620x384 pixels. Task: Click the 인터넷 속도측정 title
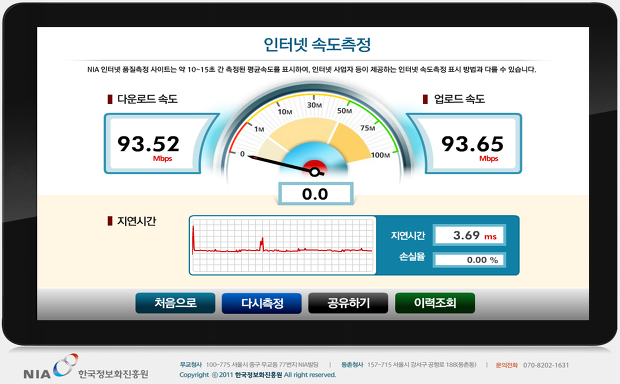point(317,44)
